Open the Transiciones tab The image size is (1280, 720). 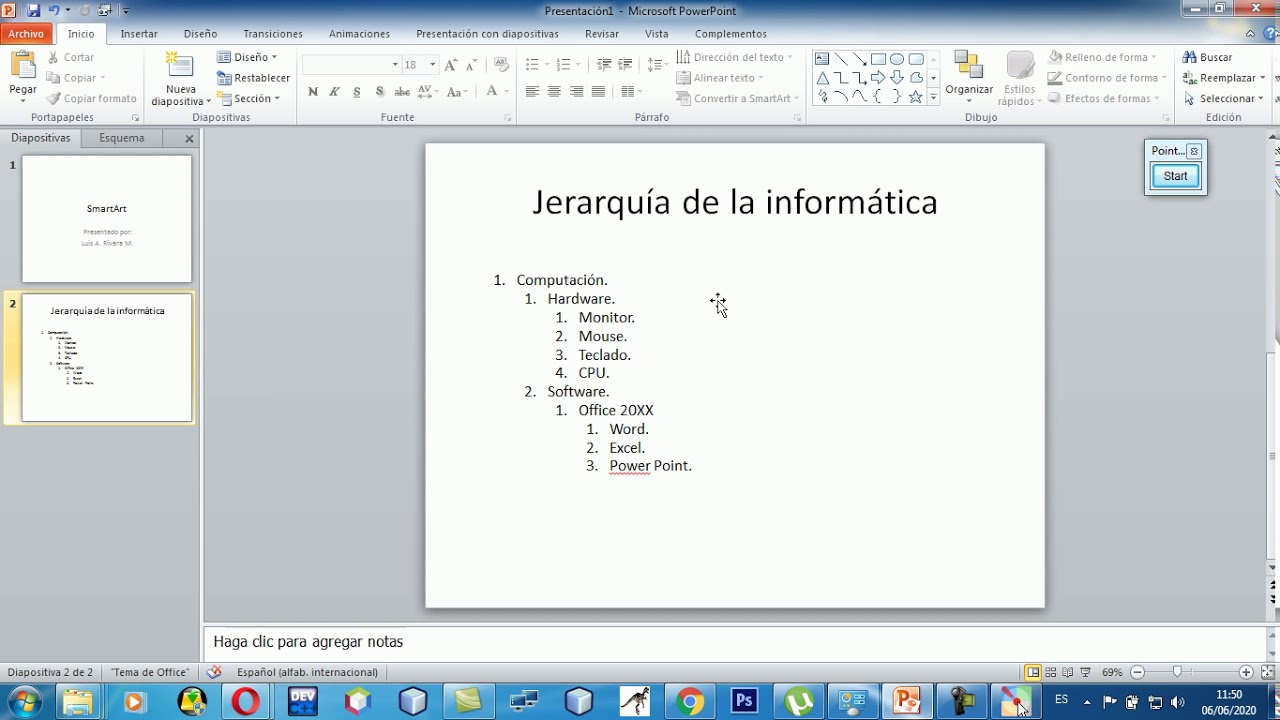(273, 34)
